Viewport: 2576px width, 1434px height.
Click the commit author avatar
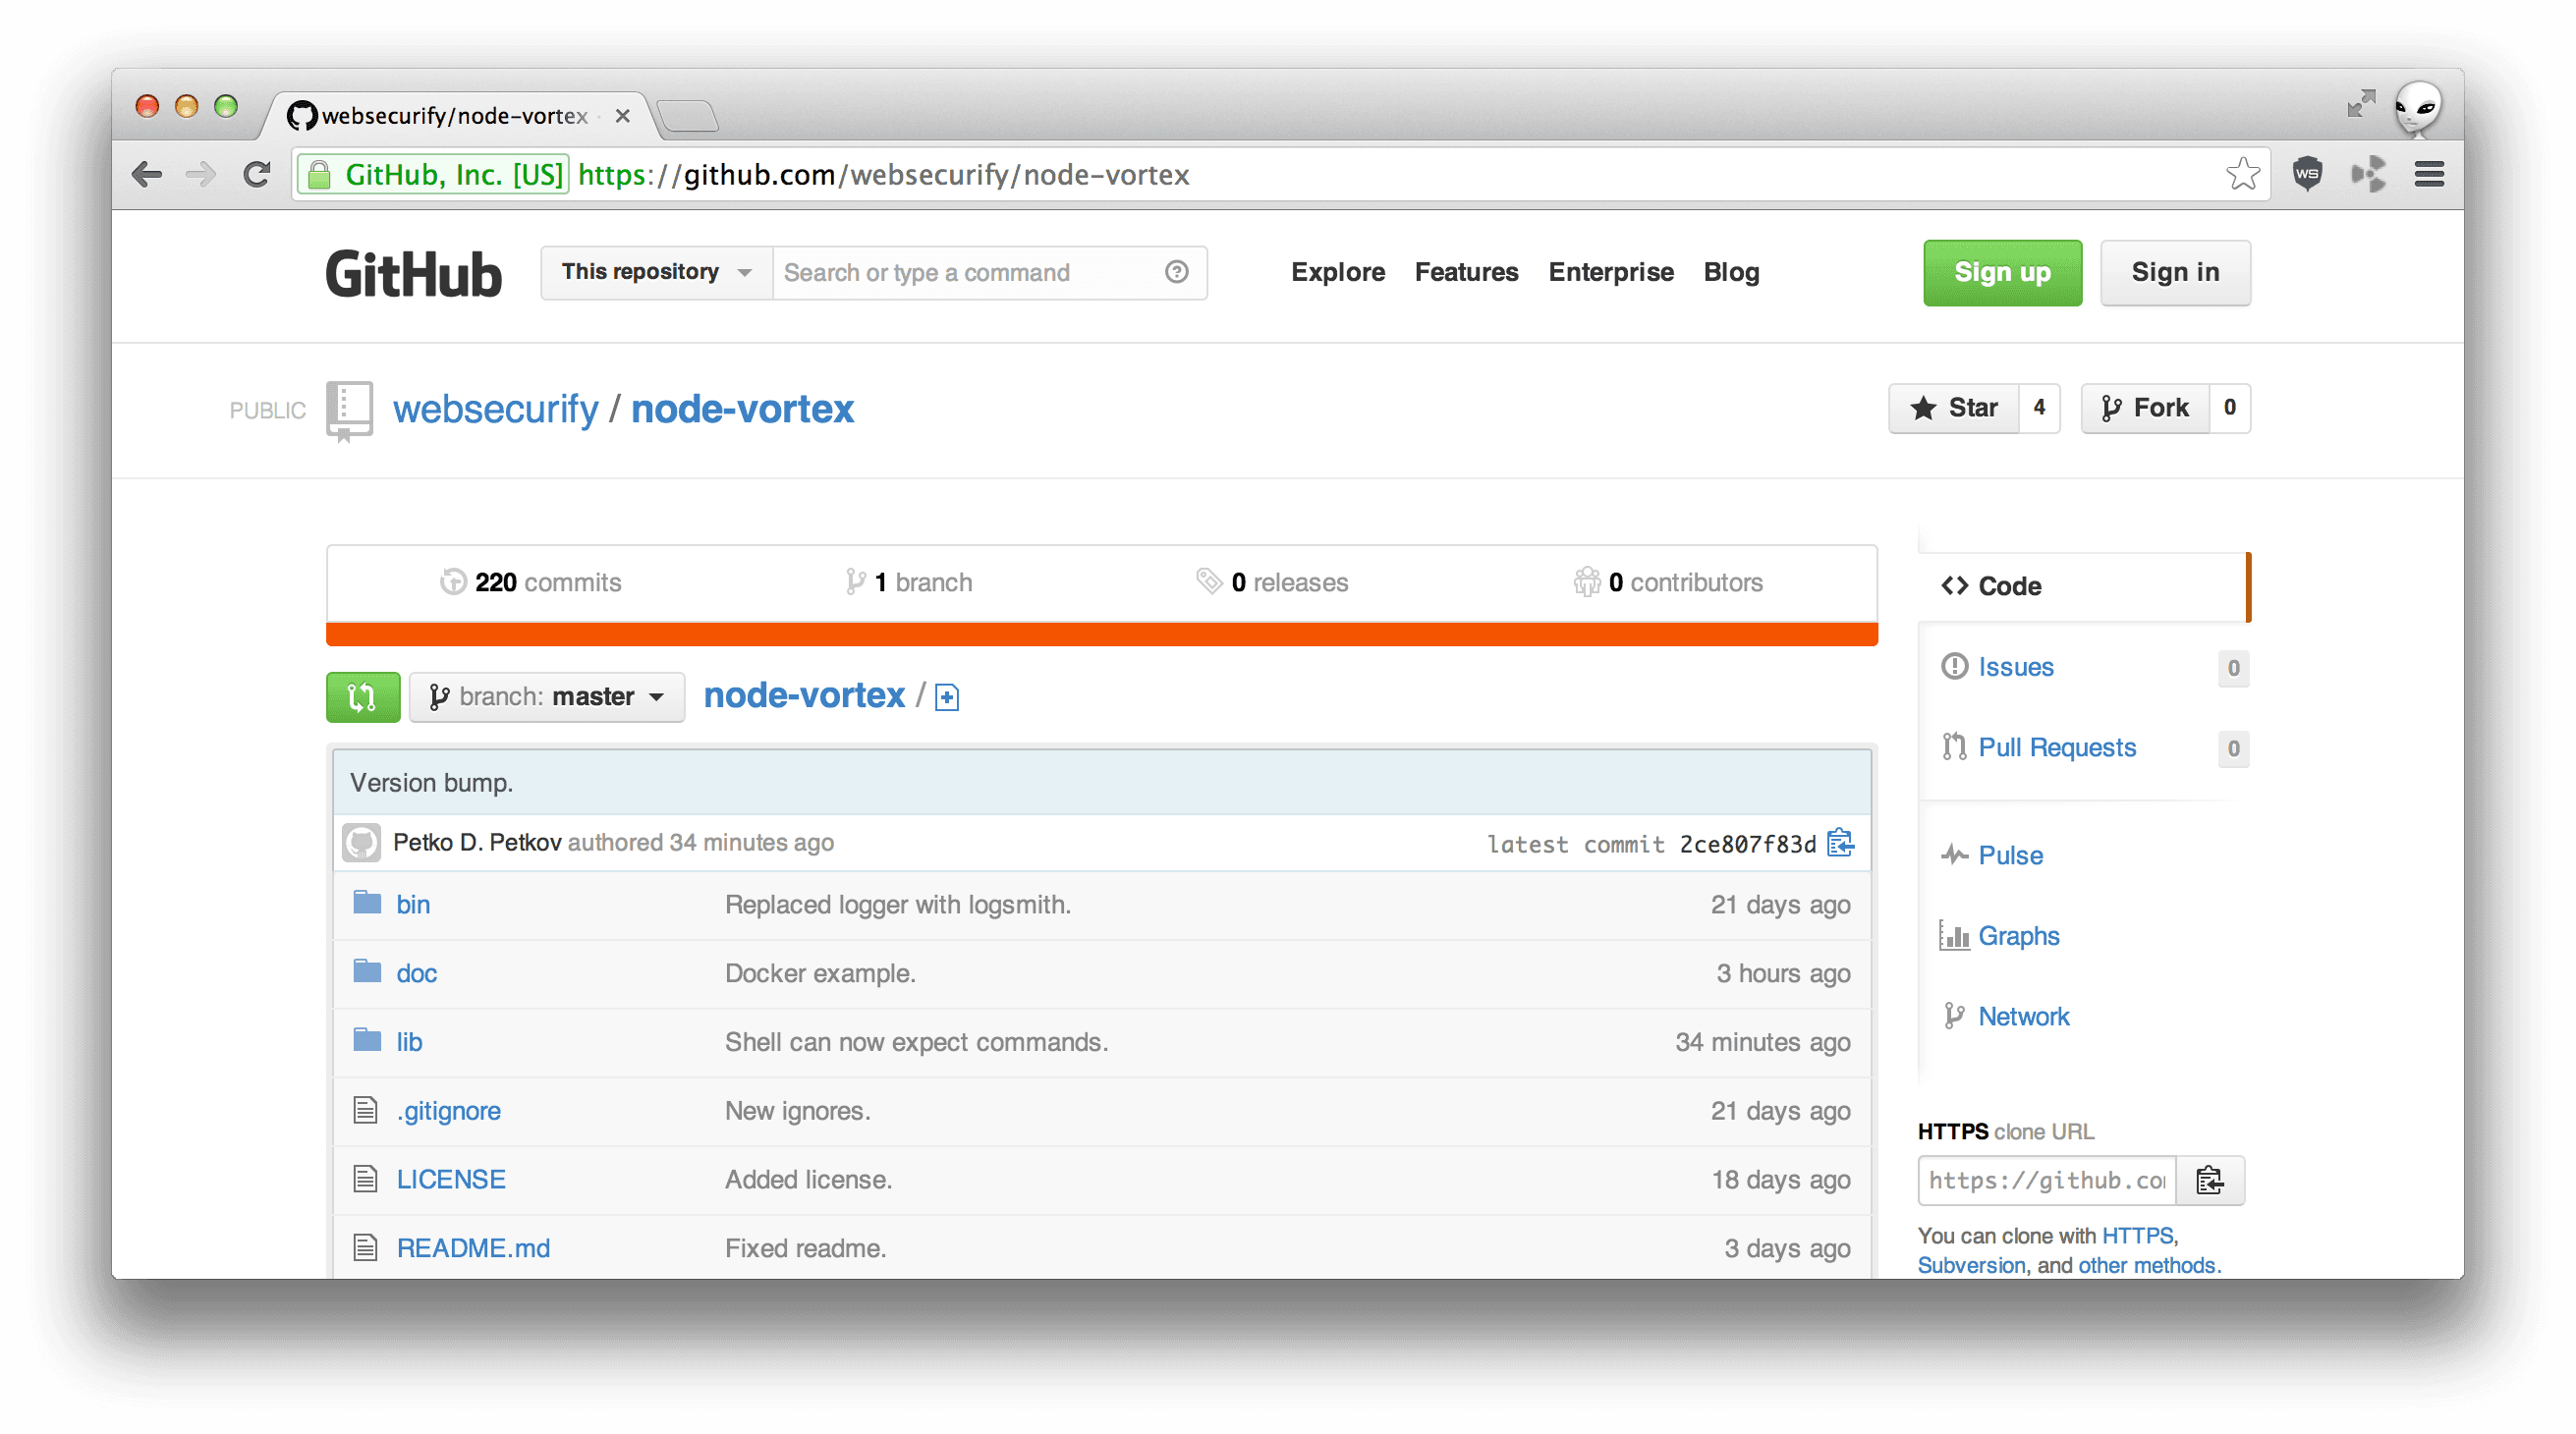pyautogui.click(x=361, y=843)
